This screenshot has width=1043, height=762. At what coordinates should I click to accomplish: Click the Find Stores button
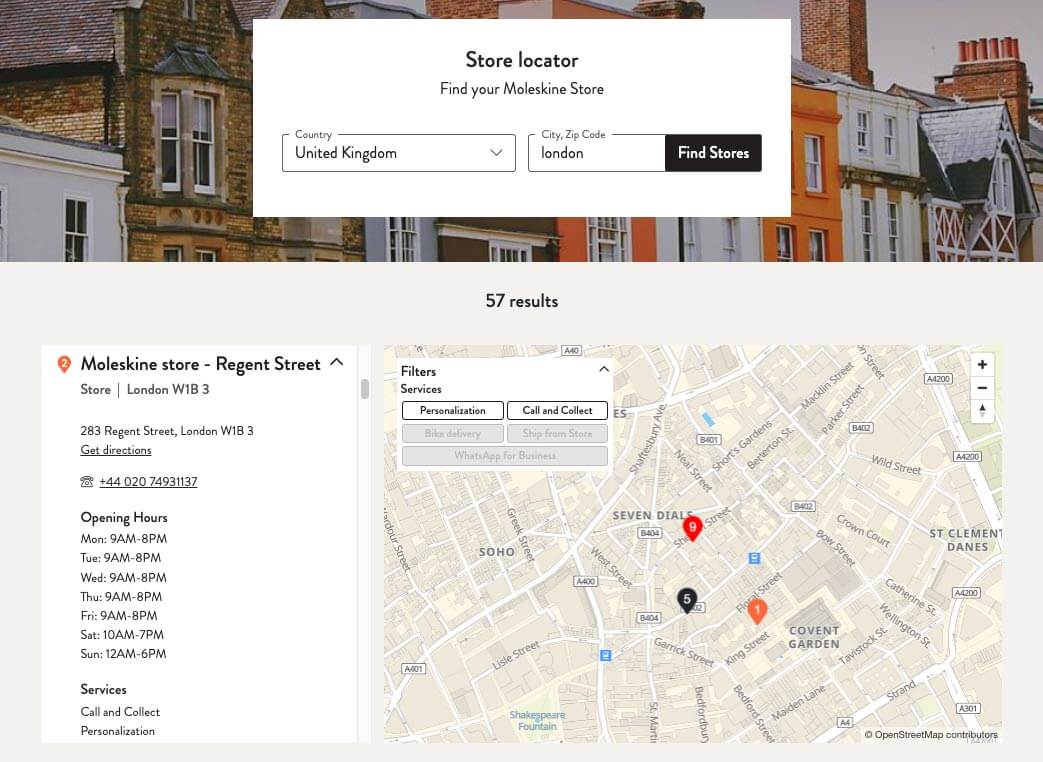712,152
